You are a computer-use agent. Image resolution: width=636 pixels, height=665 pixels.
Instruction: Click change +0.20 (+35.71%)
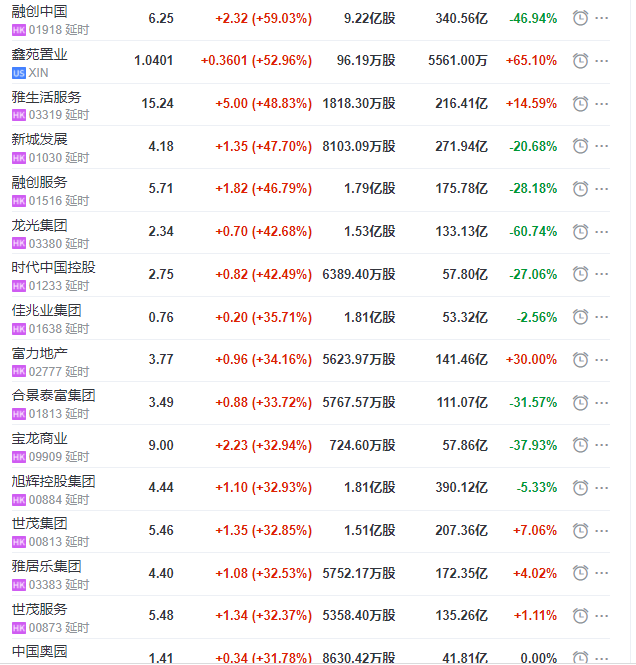(x=263, y=317)
